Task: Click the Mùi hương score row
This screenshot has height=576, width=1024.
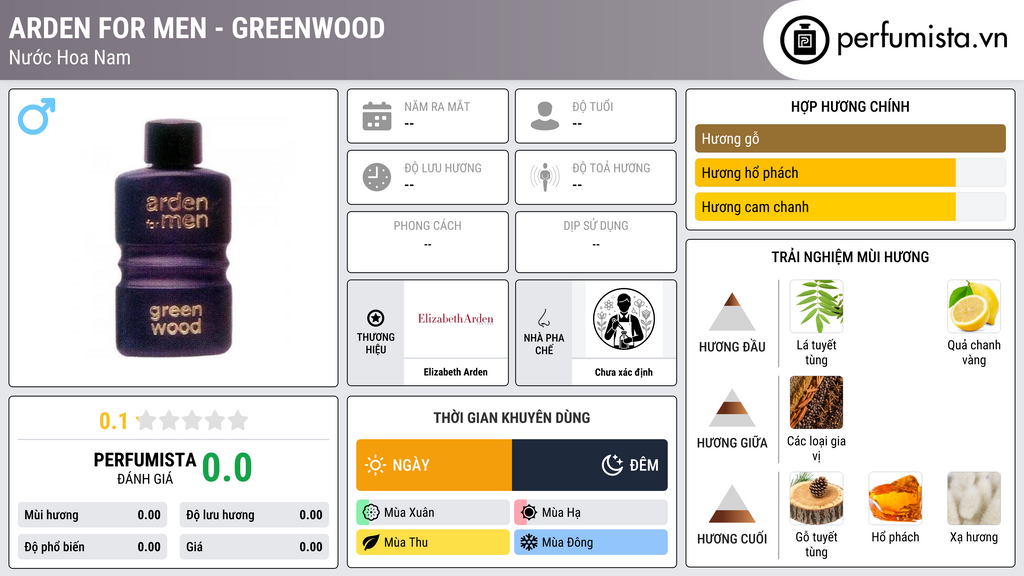Action: pos(93,515)
